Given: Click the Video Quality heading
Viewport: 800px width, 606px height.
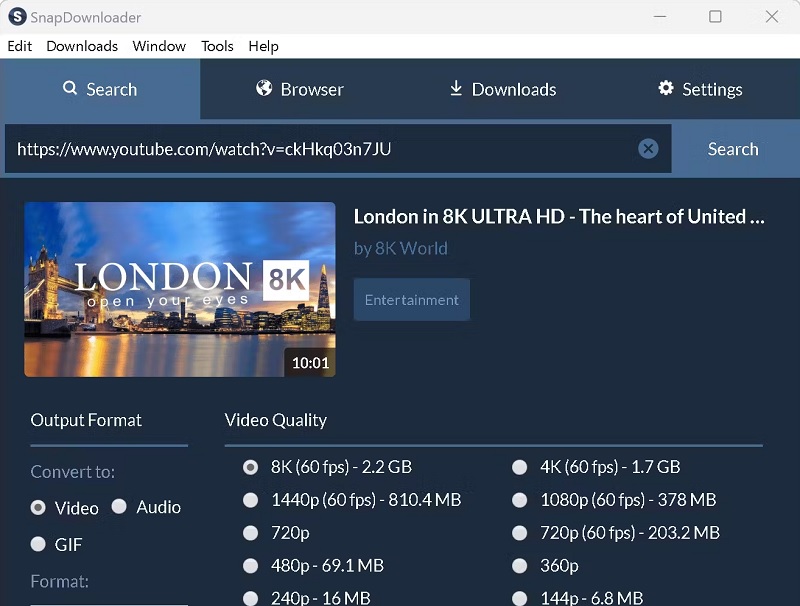Looking at the screenshot, I should pos(276,420).
